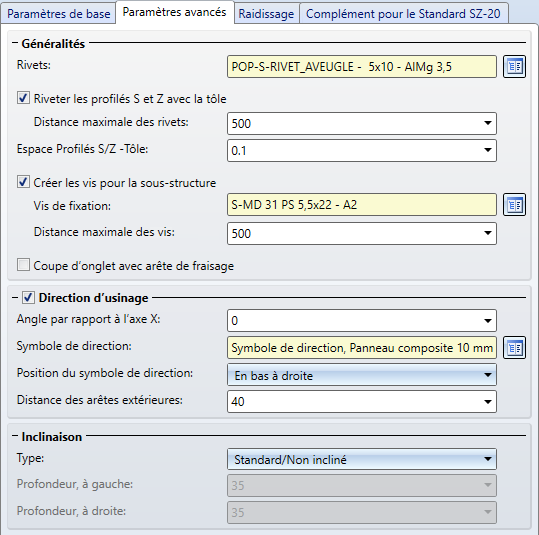539x535 pixels.
Task: Click the Angle par rapport à l'axe X field
Action: 362,320
